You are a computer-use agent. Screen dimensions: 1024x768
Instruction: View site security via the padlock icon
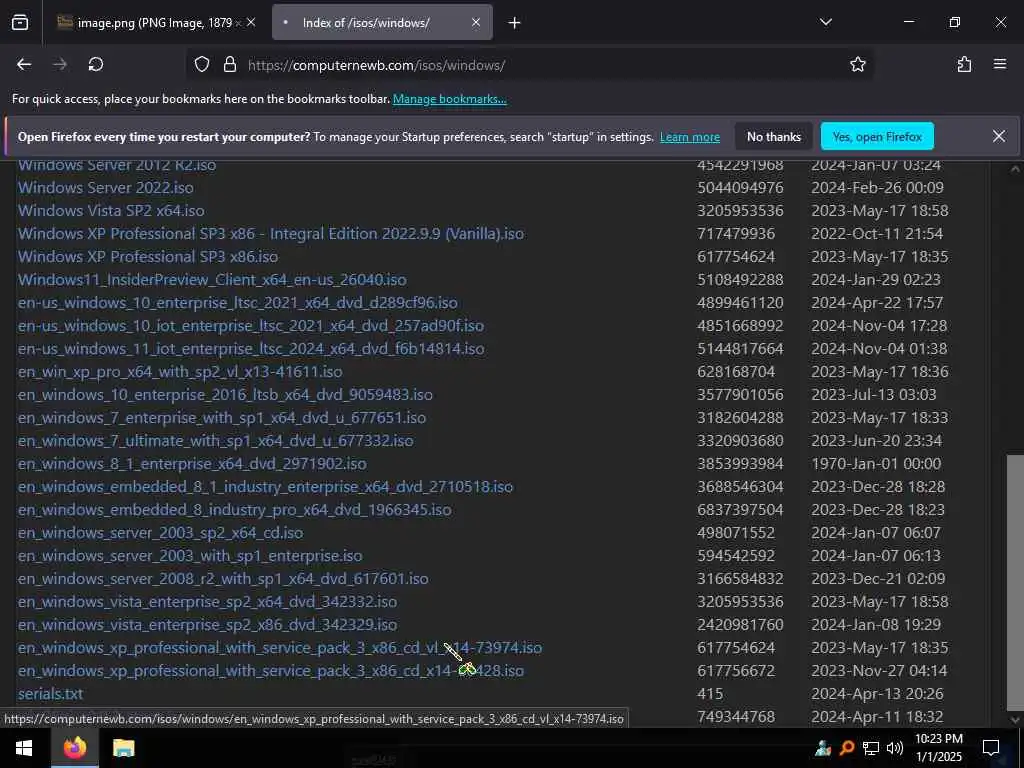pyautogui.click(x=229, y=64)
